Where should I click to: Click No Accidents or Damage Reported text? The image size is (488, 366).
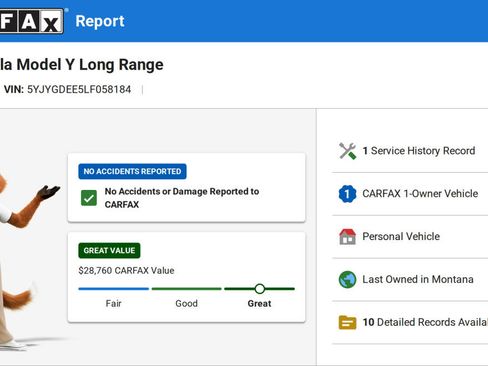pyautogui.click(x=182, y=198)
